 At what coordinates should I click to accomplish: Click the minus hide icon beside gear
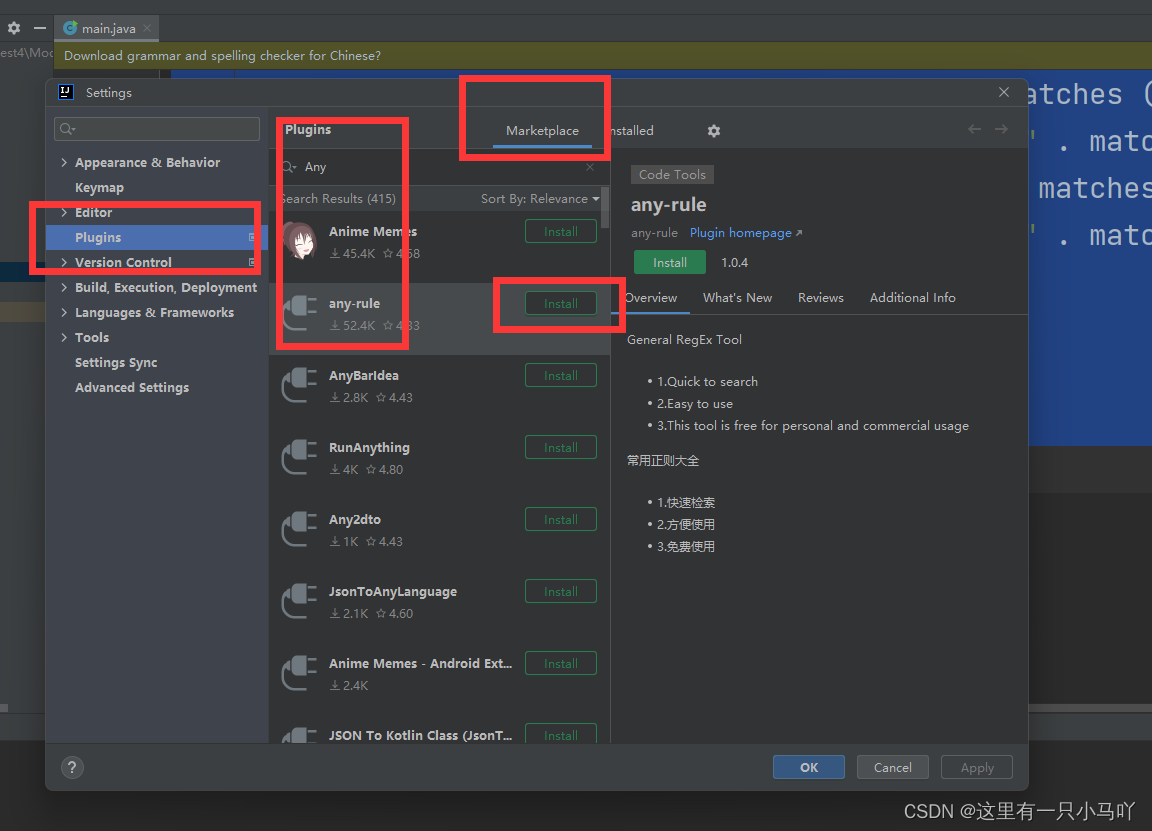pos(40,28)
